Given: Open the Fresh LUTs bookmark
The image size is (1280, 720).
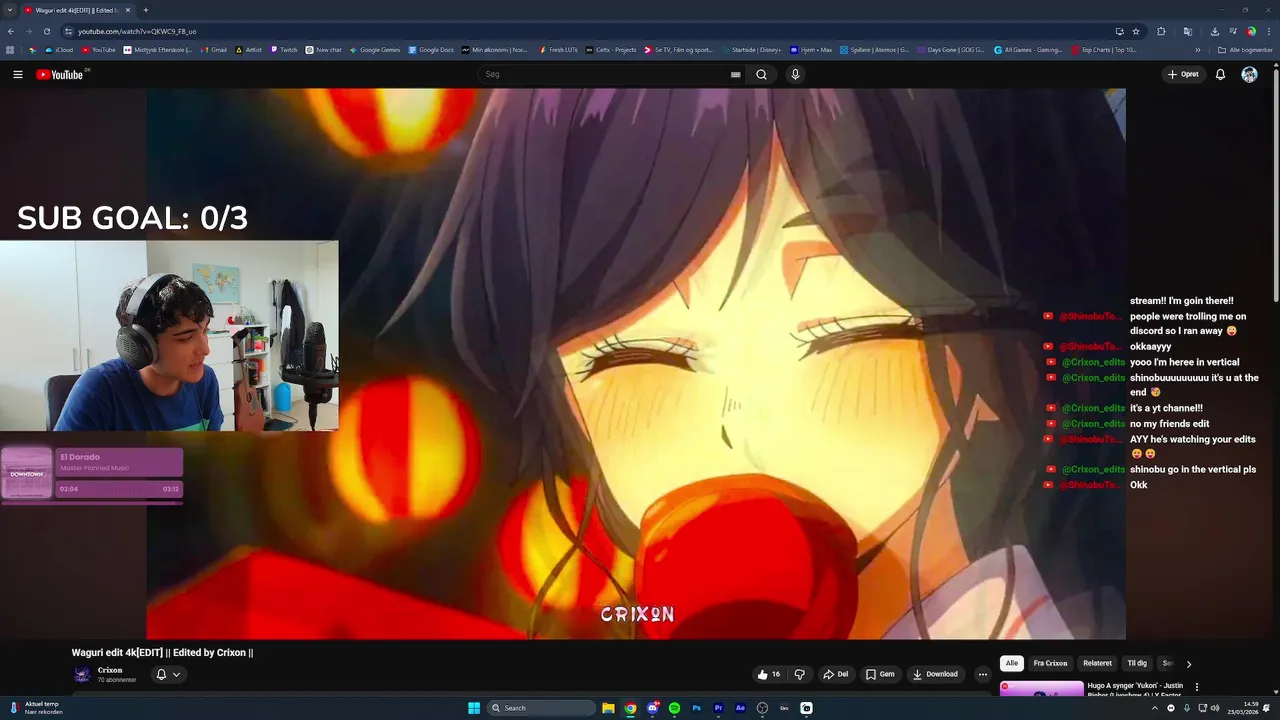Looking at the screenshot, I should (558, 50).
